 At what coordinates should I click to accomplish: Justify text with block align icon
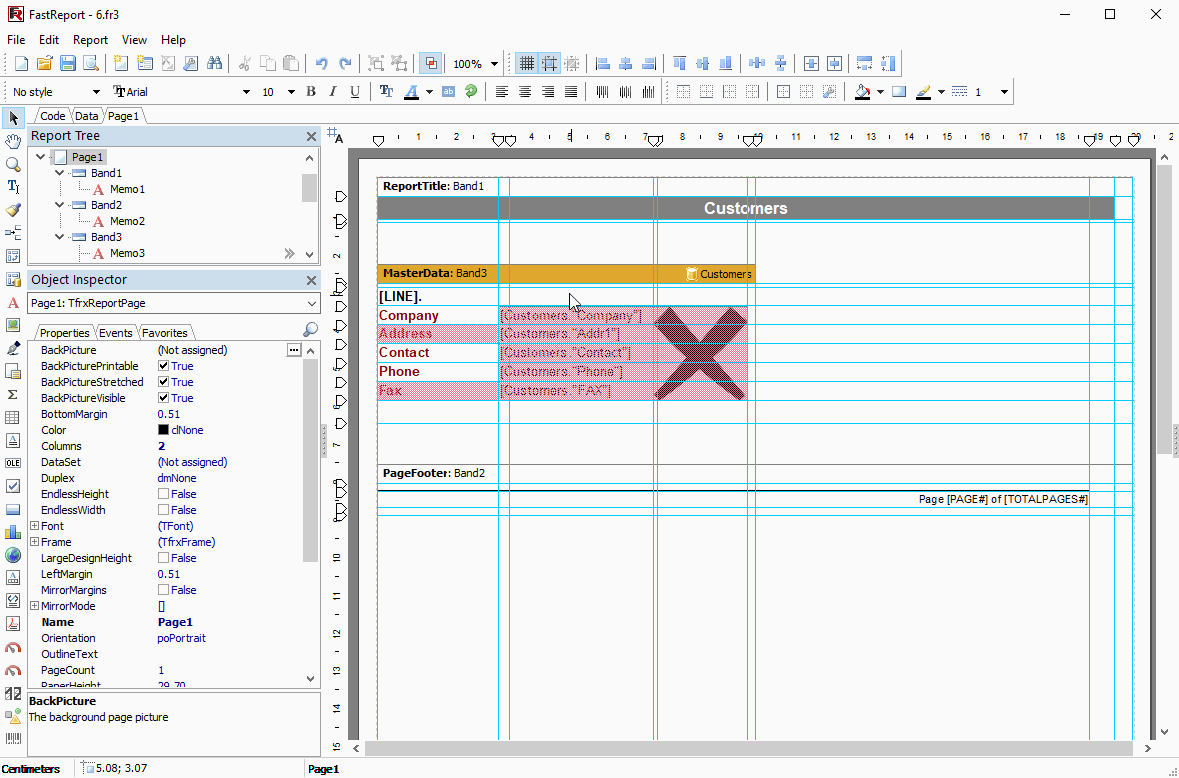571,92
